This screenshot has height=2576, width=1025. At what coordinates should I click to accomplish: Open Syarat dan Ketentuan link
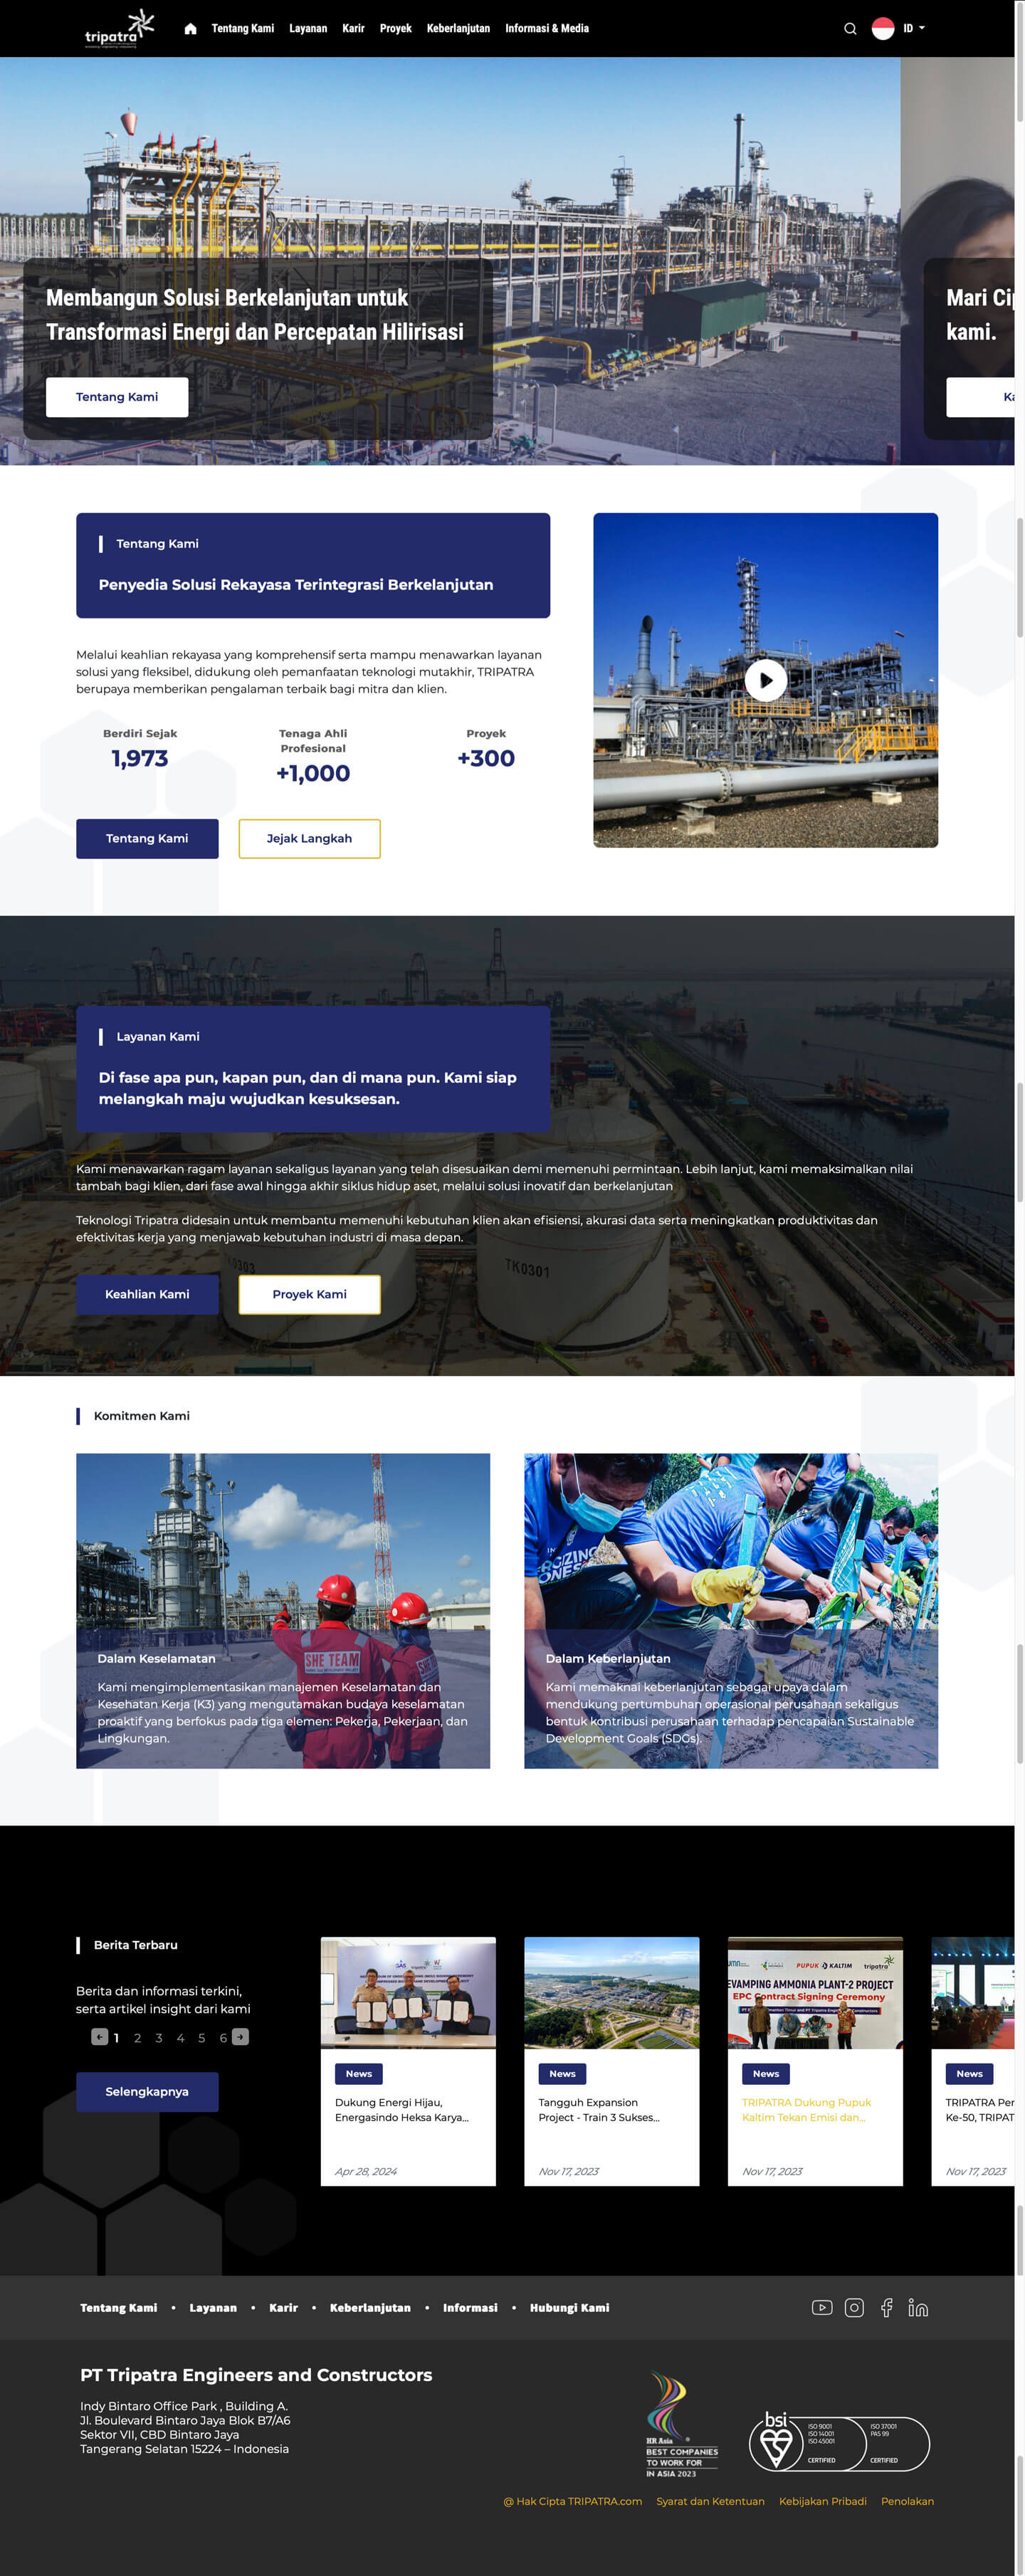[x=710, y=2501]
